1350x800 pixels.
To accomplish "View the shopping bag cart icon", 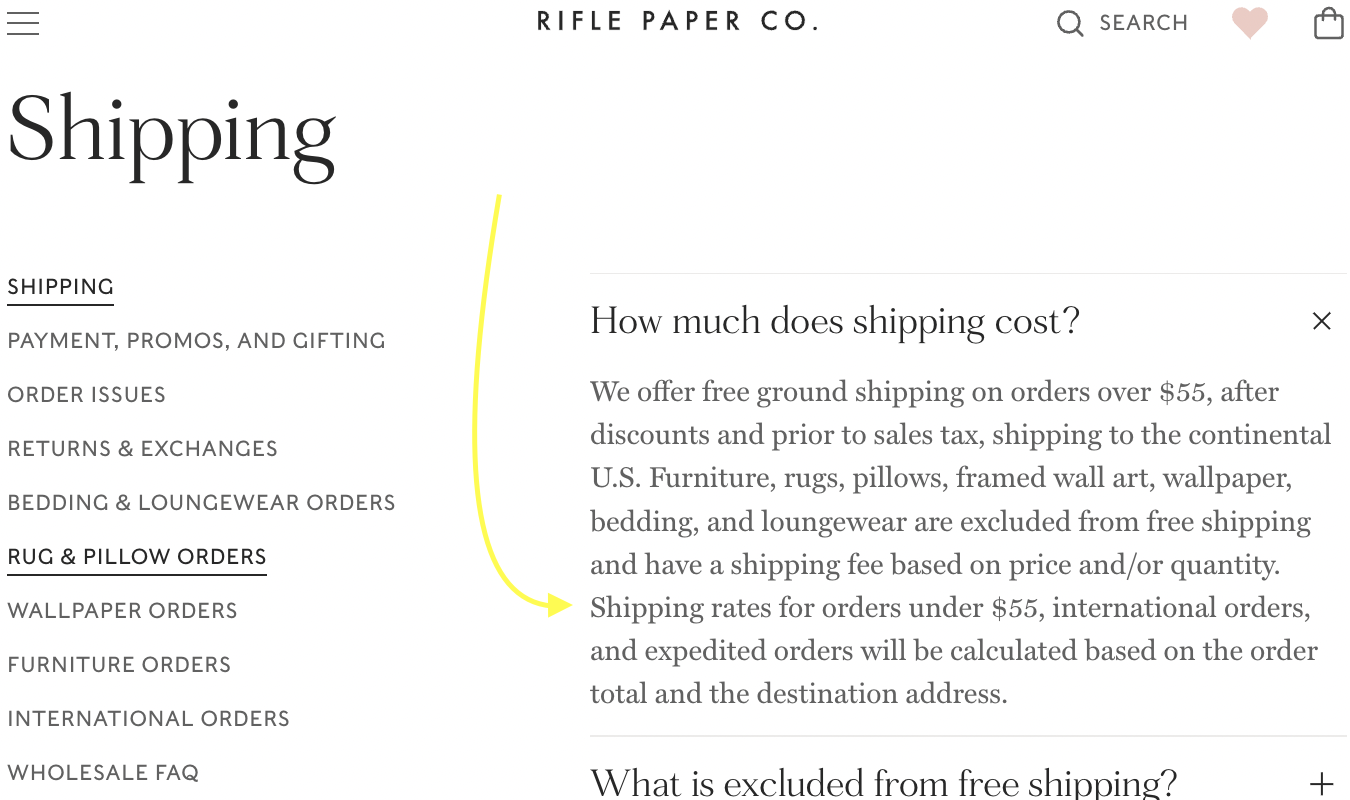I will (1328, 22).
